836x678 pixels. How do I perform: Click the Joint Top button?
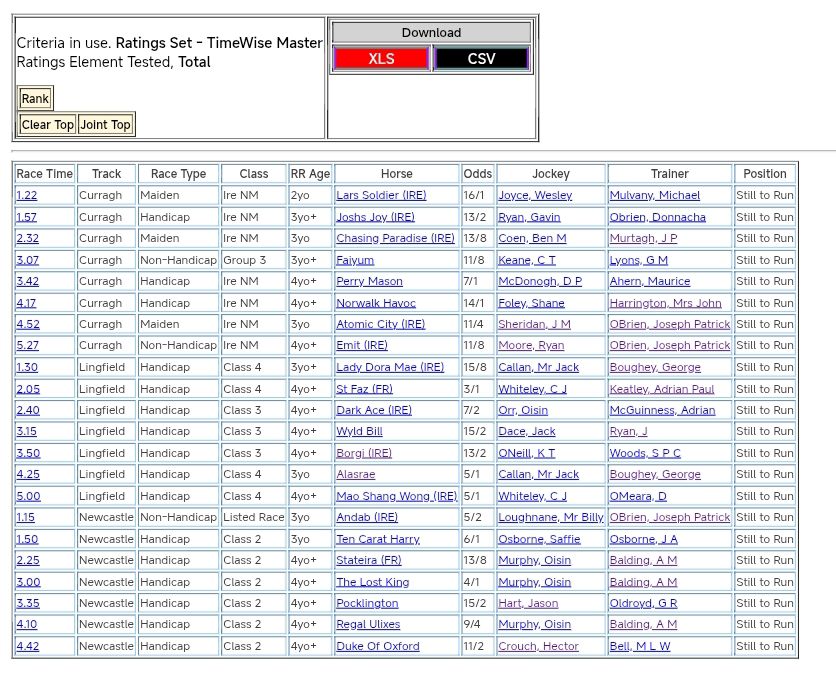click(105, 125)
